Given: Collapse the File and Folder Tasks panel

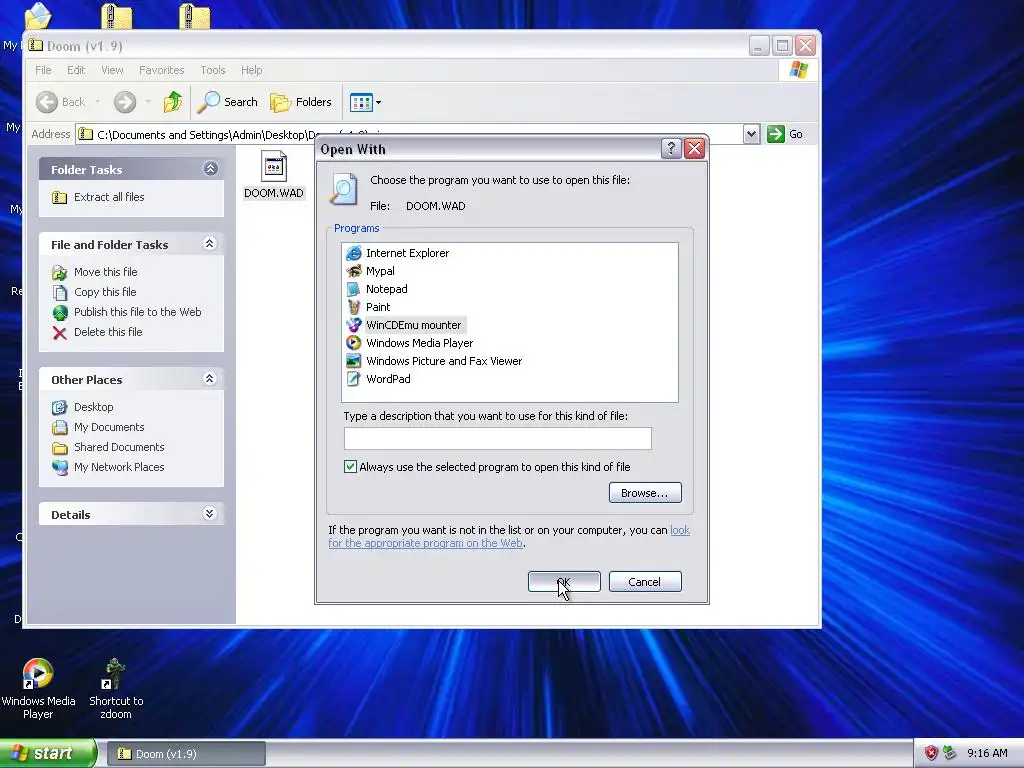Looking at the screenshot, I should point(210,244).
